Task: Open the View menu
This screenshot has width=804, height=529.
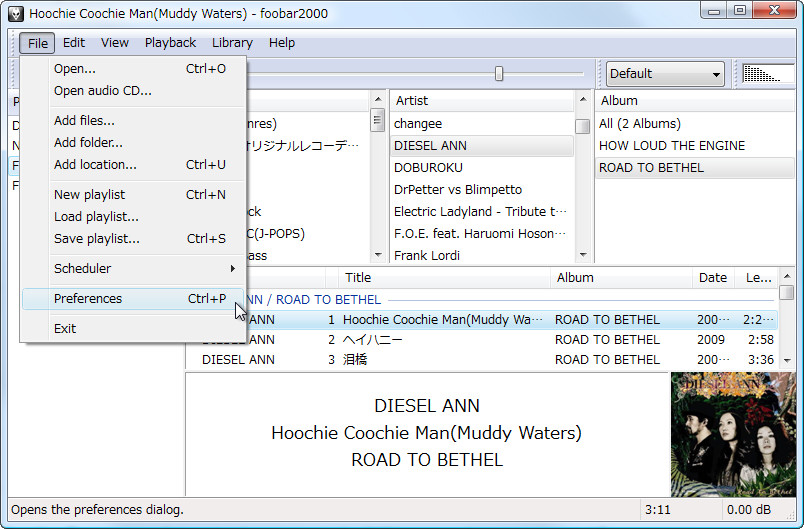Action: [114, 43]
